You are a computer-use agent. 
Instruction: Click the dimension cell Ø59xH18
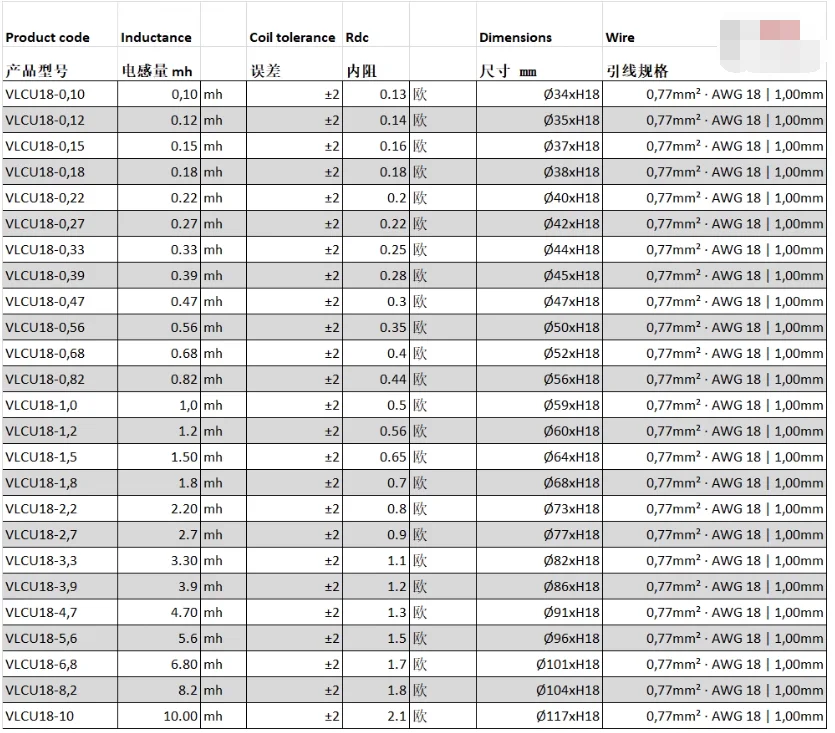[539, 405]
